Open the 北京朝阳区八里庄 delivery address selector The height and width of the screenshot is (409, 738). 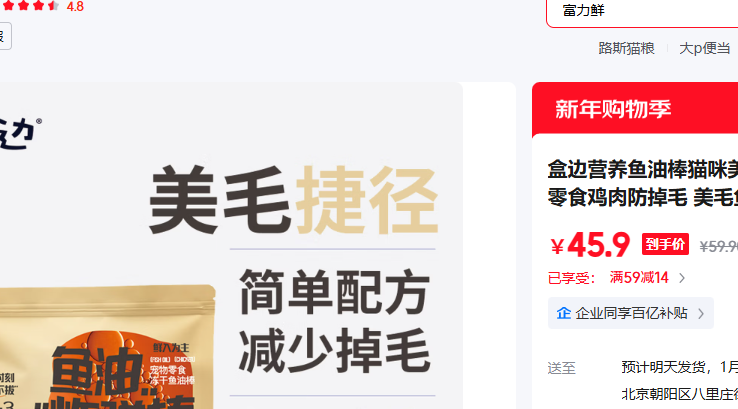679,394
